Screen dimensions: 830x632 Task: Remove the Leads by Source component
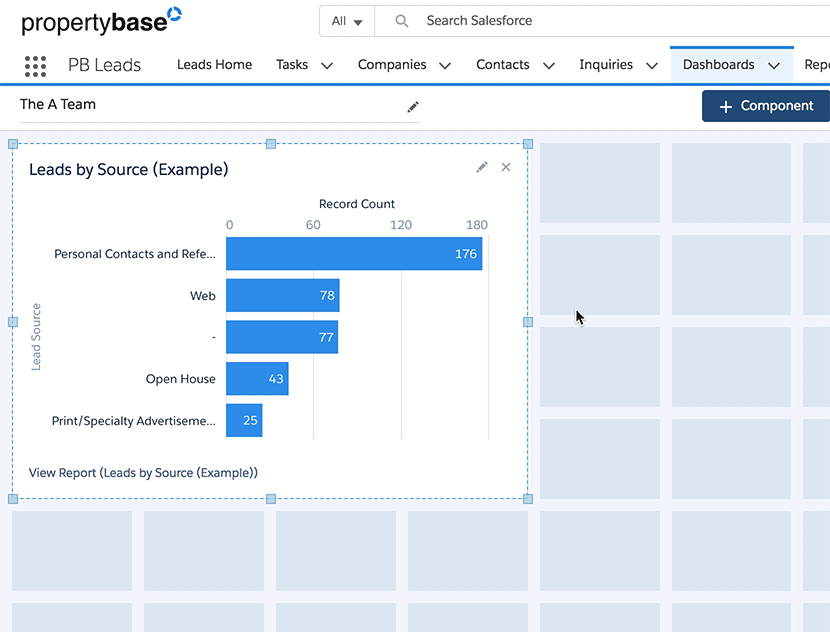[506, 167]
